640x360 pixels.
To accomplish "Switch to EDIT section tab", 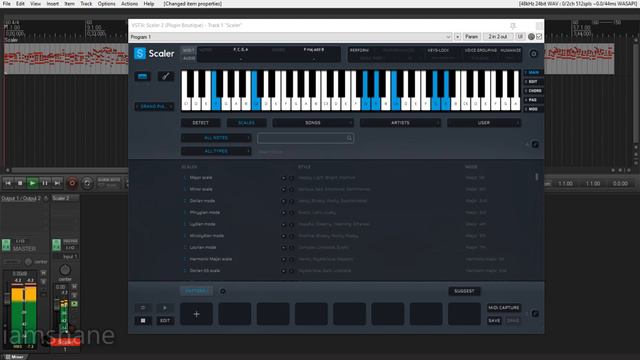I will [533, 82].
